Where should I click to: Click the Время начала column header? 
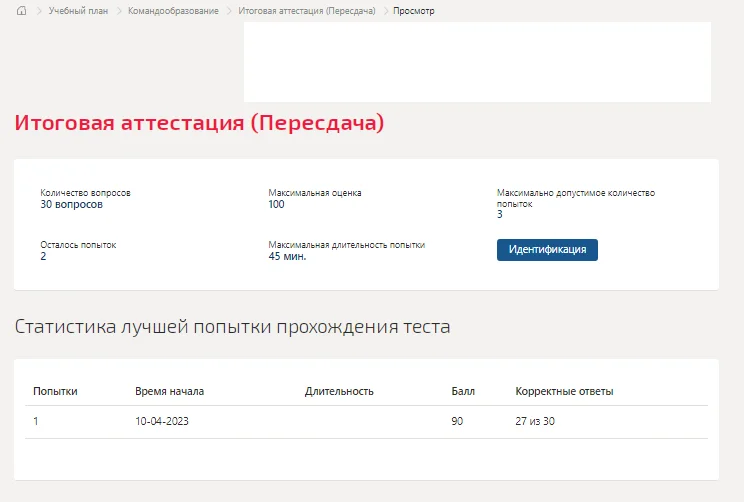tap(169, 391)
